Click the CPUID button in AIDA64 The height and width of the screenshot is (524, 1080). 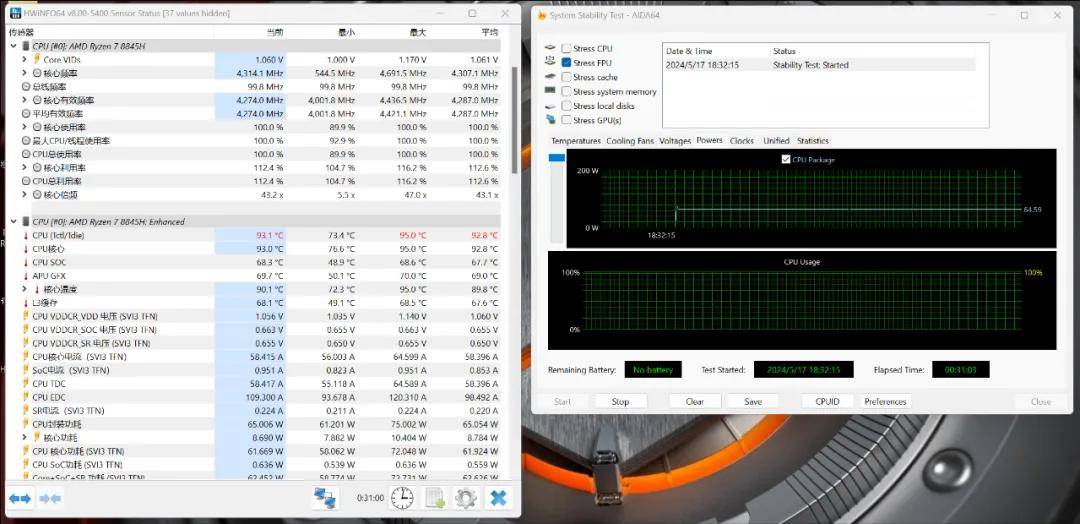tap(827, 401)
